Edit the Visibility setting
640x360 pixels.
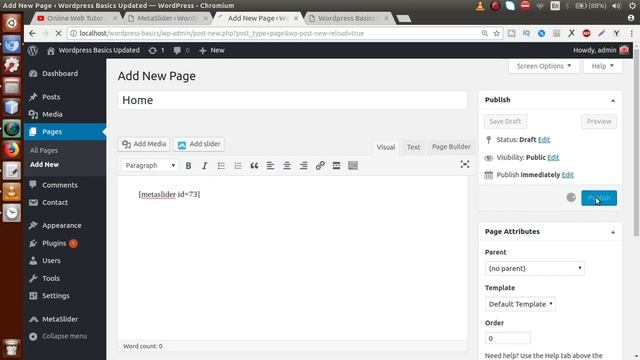pyautogui.click(x=553, y=158)
